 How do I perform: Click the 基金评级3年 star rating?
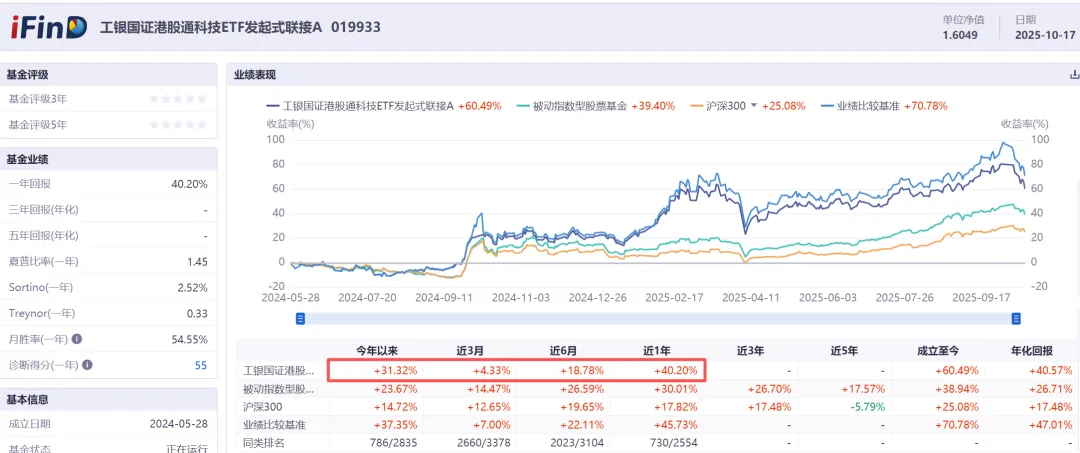coord(177,99)
